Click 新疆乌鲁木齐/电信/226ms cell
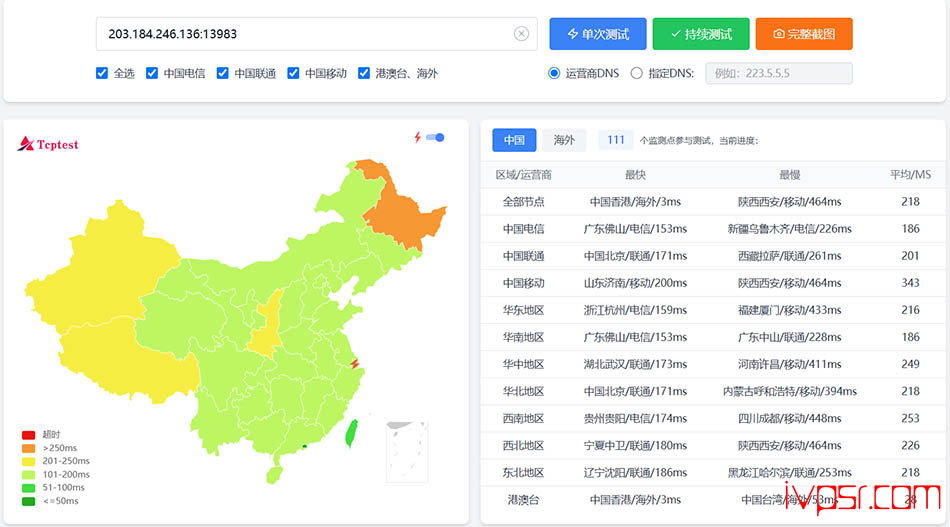 pos(789,229)
